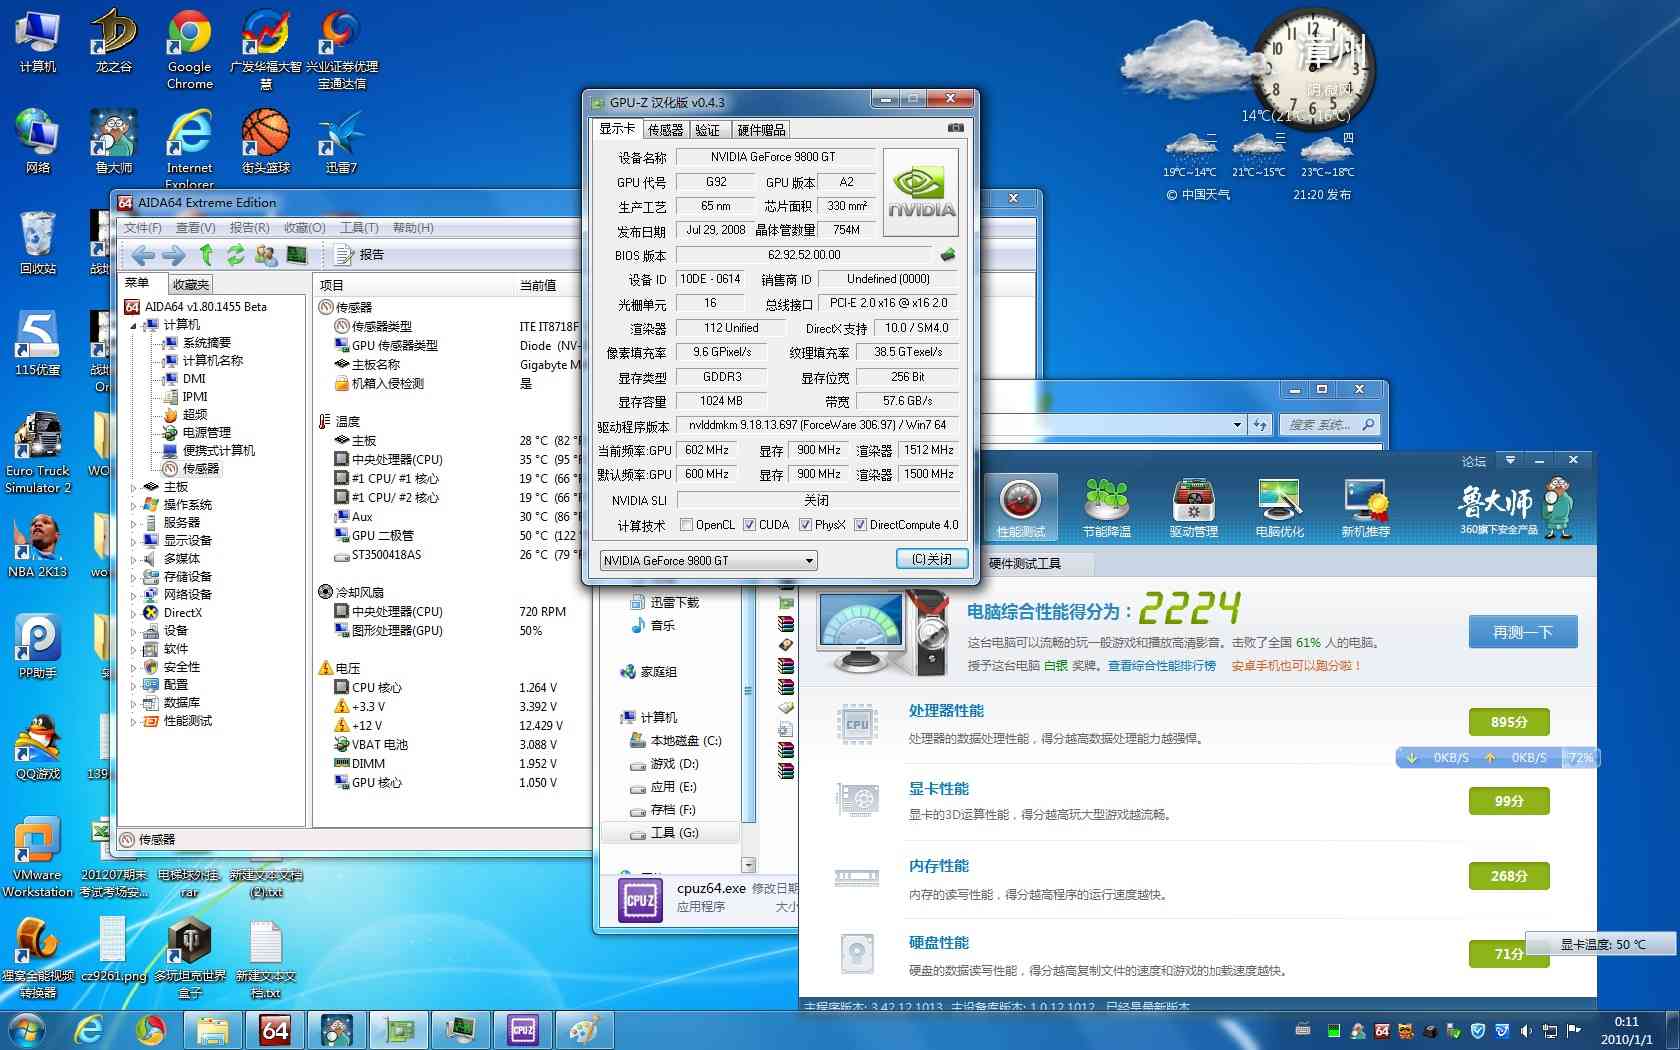The image size is (1680, 1050).
Task: Select 工具 (G:) drive in Explorer
Action: (674, 833)
